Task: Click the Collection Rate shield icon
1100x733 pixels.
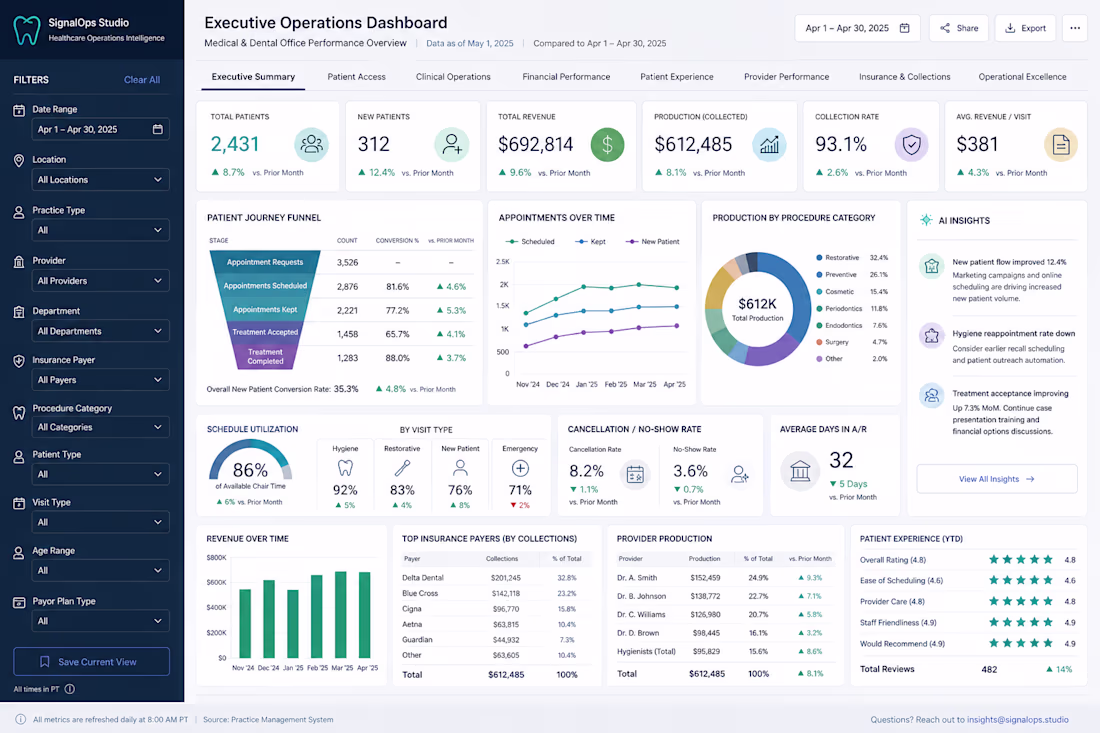Action: 911,144
